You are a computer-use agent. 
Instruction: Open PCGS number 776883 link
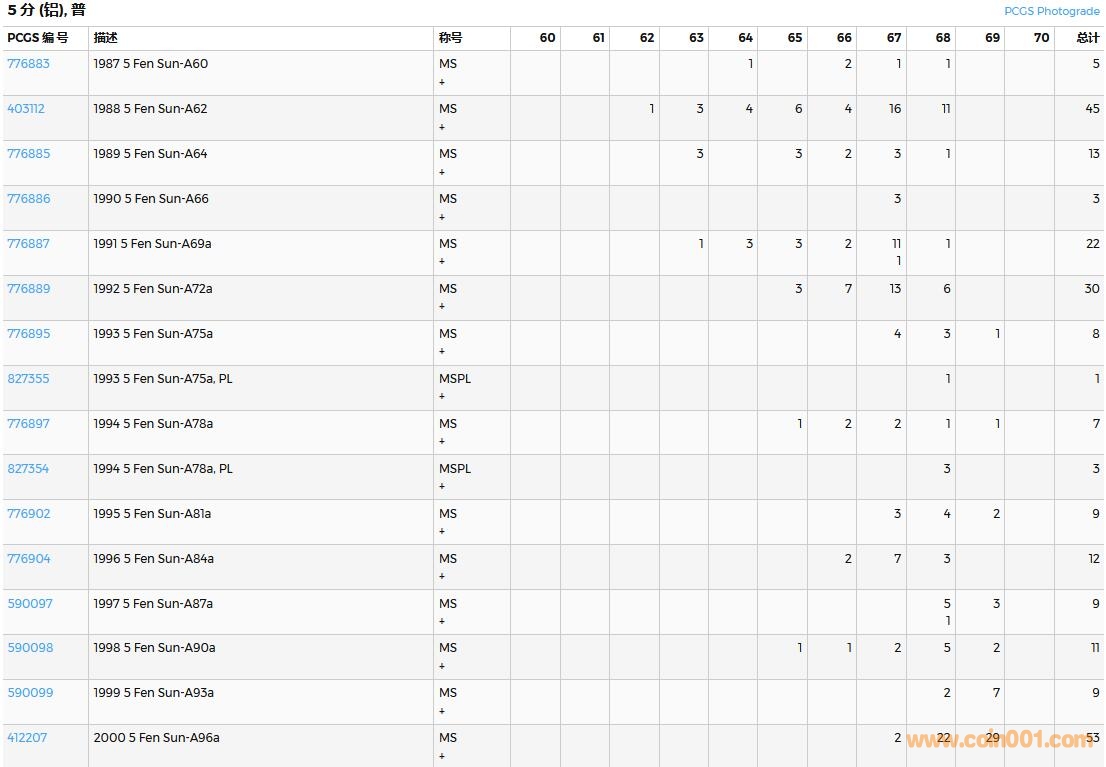pos(28,64)
